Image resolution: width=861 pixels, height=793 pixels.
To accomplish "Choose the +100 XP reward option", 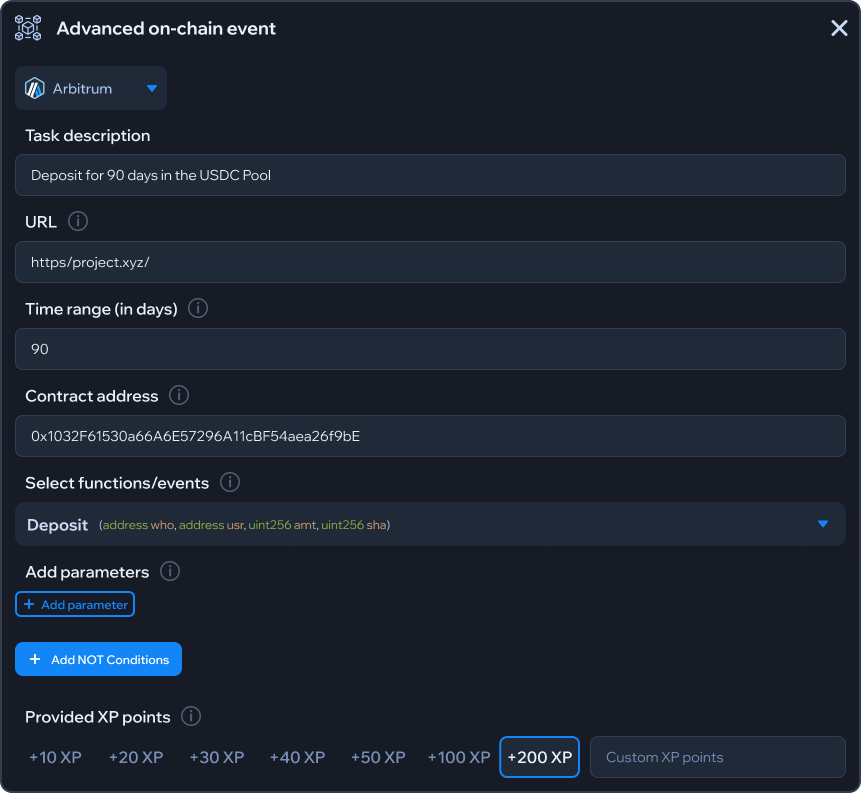I will click(x=459, y=757).
